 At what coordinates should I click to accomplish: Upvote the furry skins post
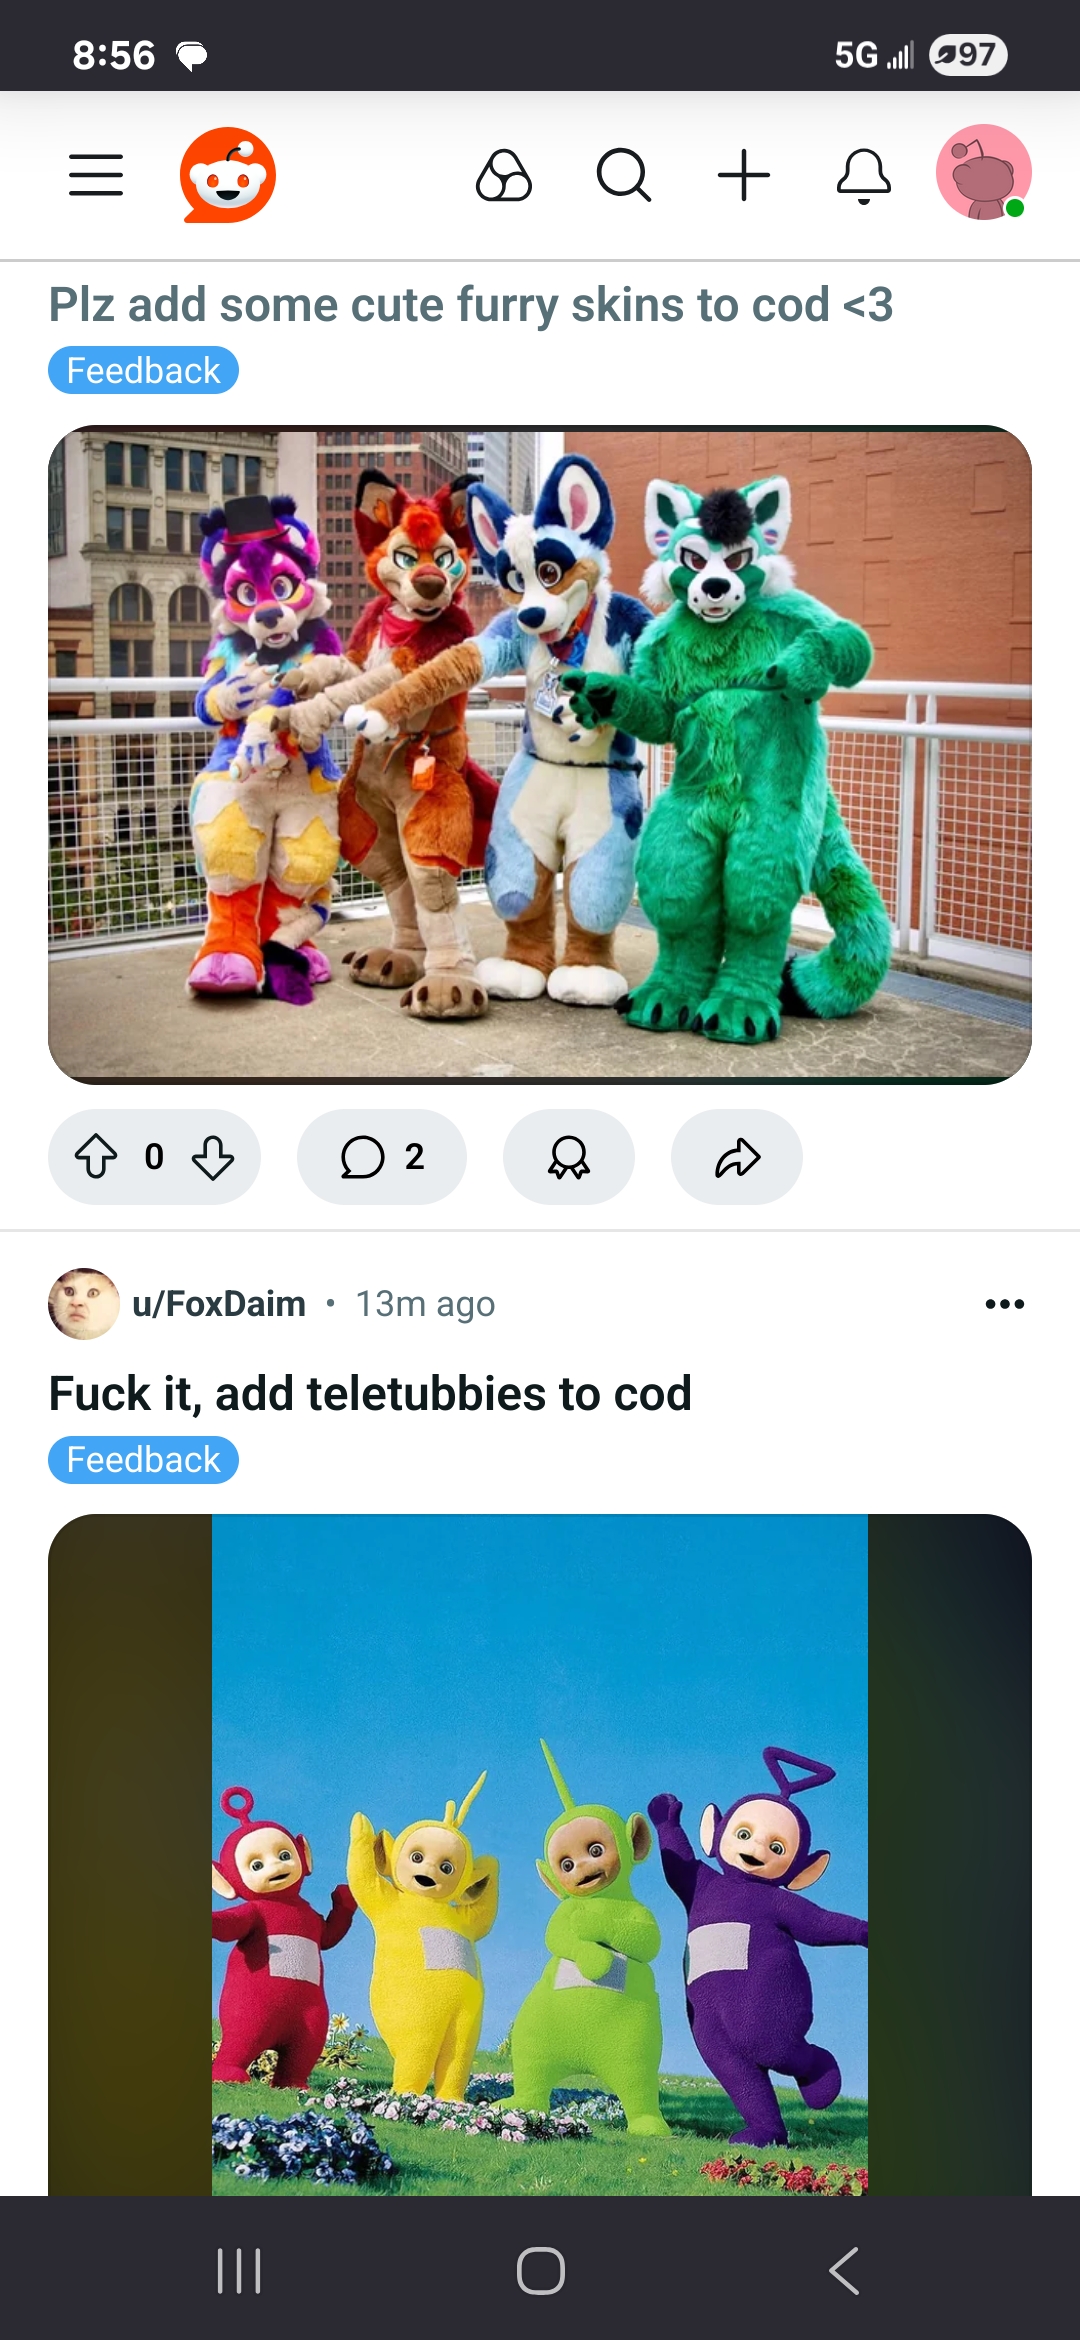pyautogui.click(x=97, y=1157)
